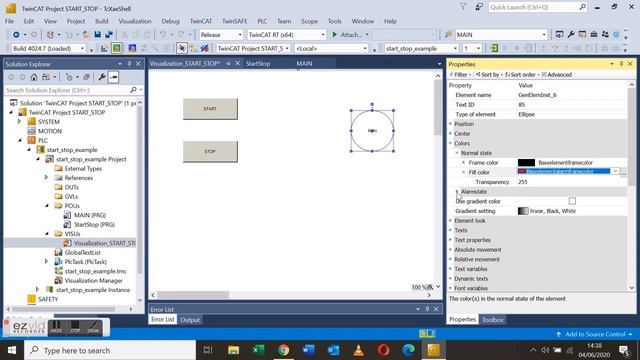
Task: Switch to the StartStop editor tab
Action: (258, 64)
